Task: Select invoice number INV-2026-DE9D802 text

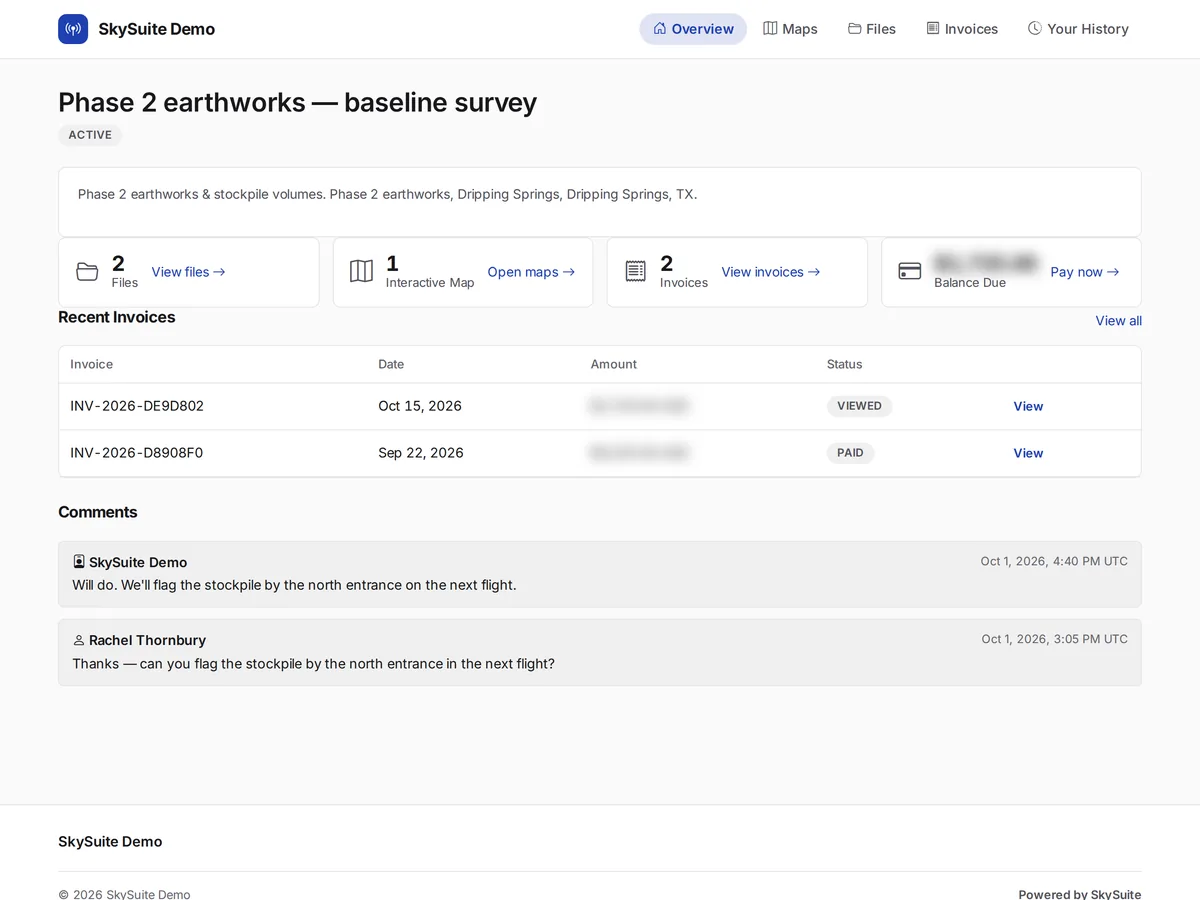Action: [x=137, y=406]
